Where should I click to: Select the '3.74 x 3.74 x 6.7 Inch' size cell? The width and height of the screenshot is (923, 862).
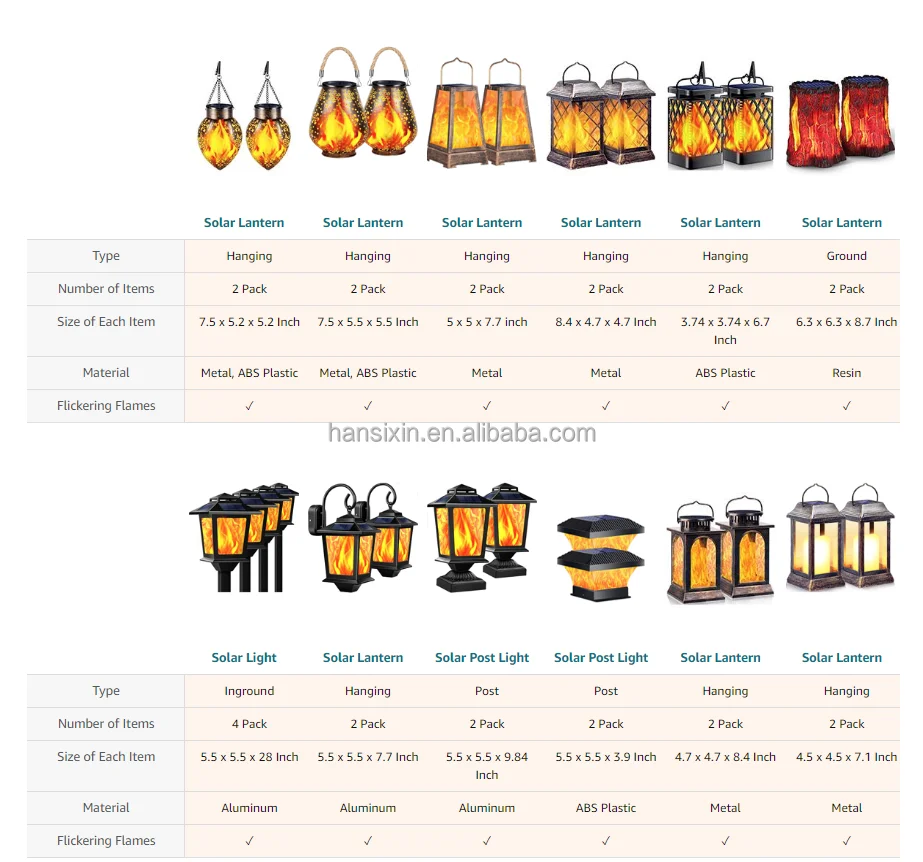click(x=725, y=331)
